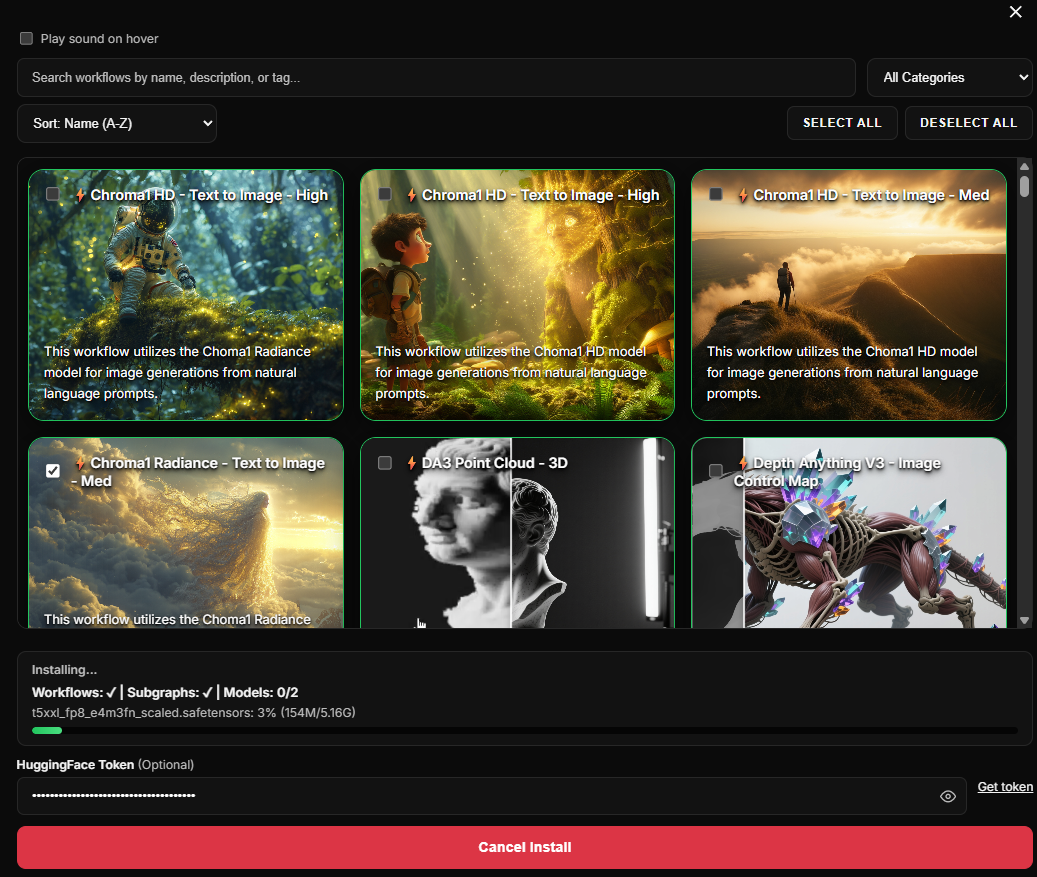Expand the Sort: Name (A-Z) dropdown
This screenshot has height=877, width=1037.
[117, 123]
